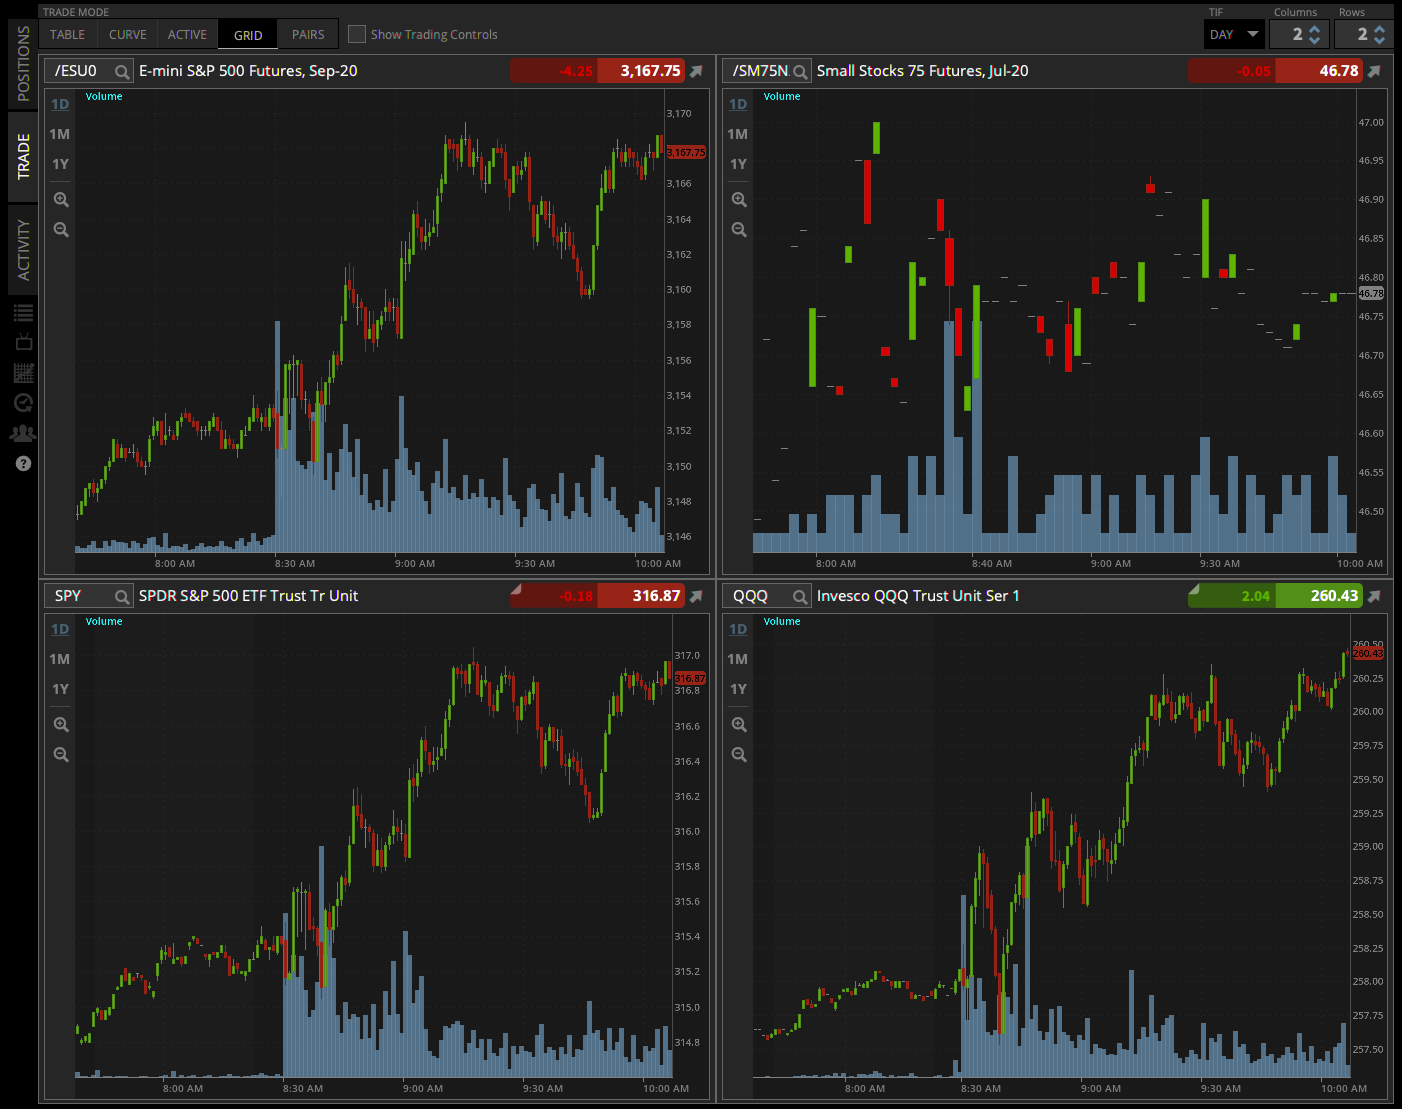Increase Columns using the up stepper arrow

1316,28
